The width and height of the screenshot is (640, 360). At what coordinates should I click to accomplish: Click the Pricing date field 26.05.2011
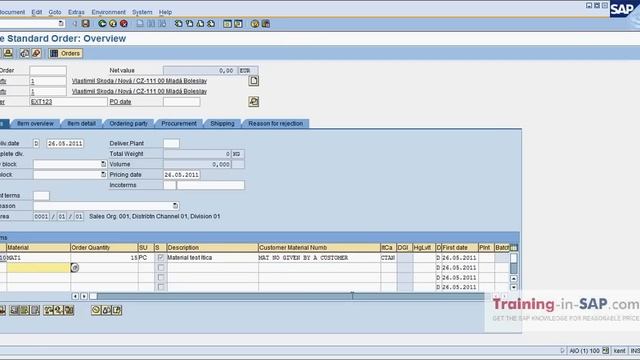(182, 175)
